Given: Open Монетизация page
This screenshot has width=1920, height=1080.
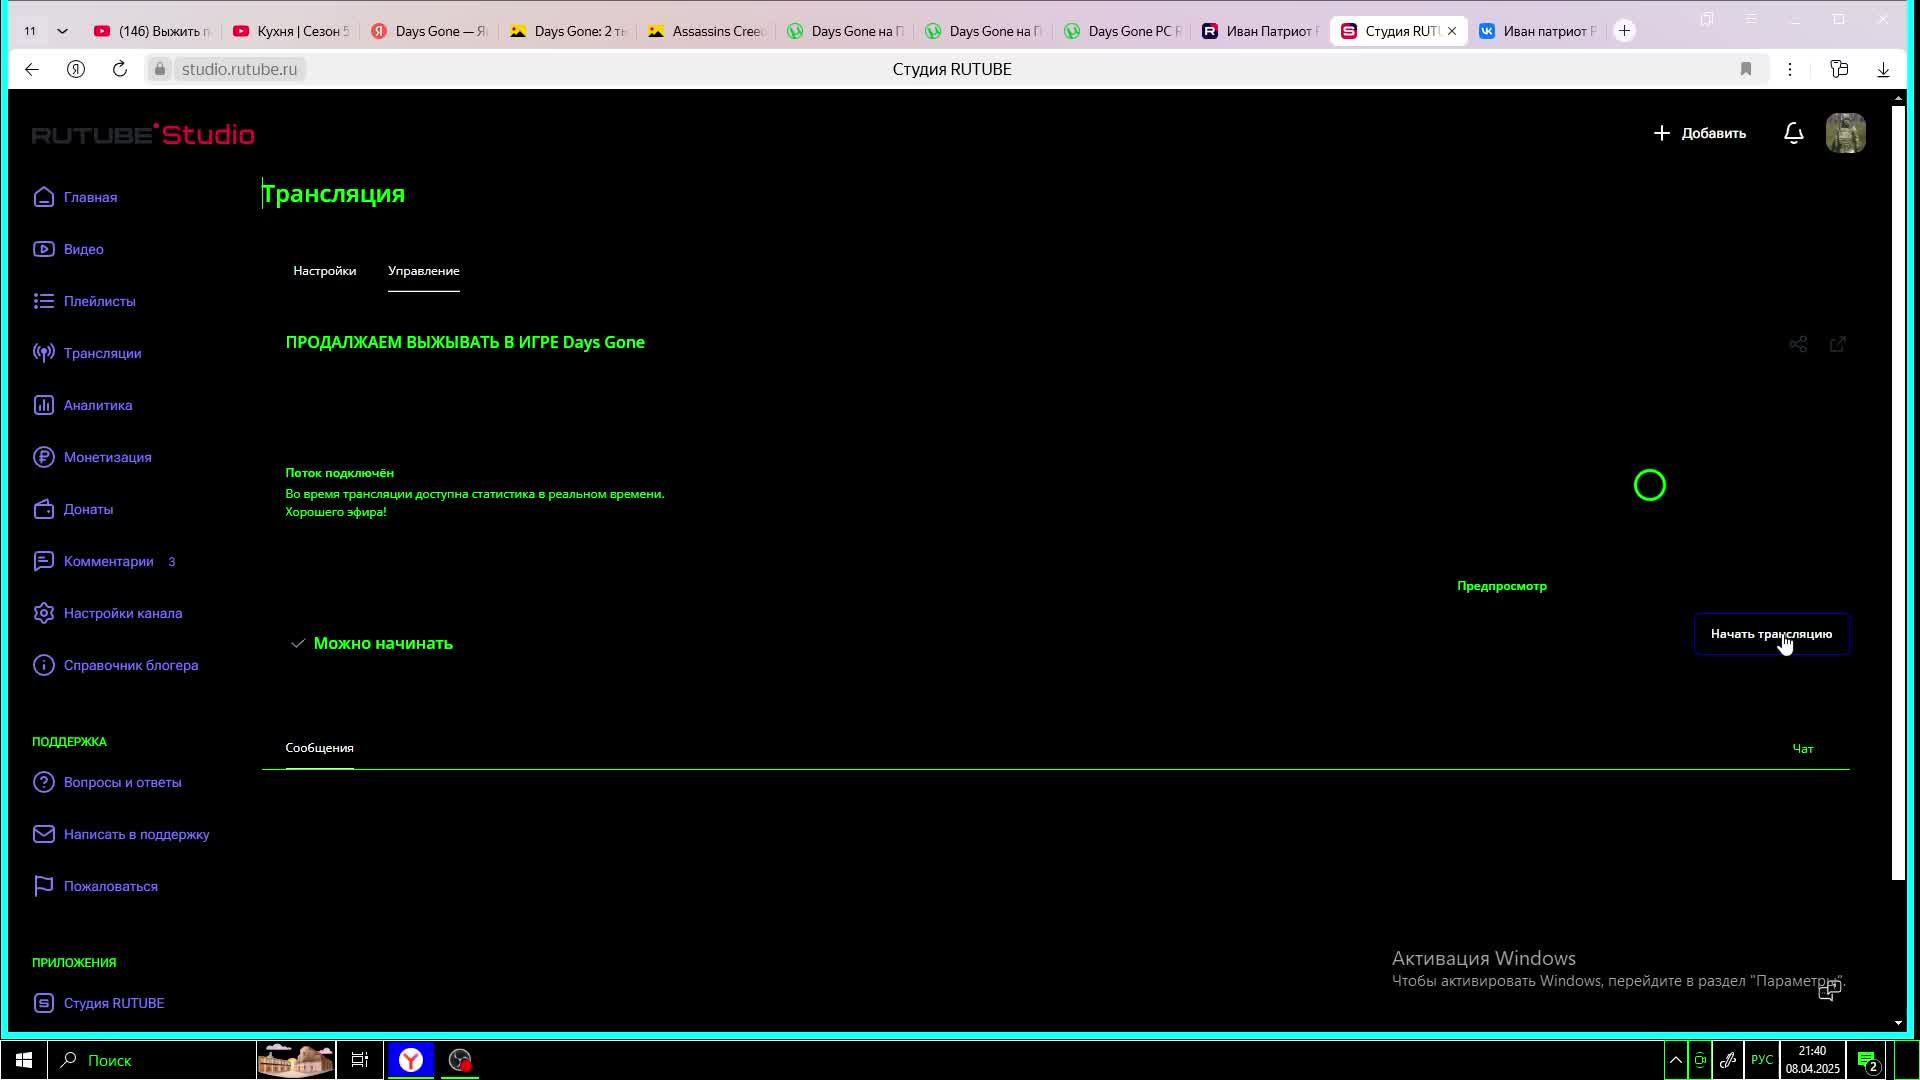Looking at the screenshot, I should pos(107,457).
